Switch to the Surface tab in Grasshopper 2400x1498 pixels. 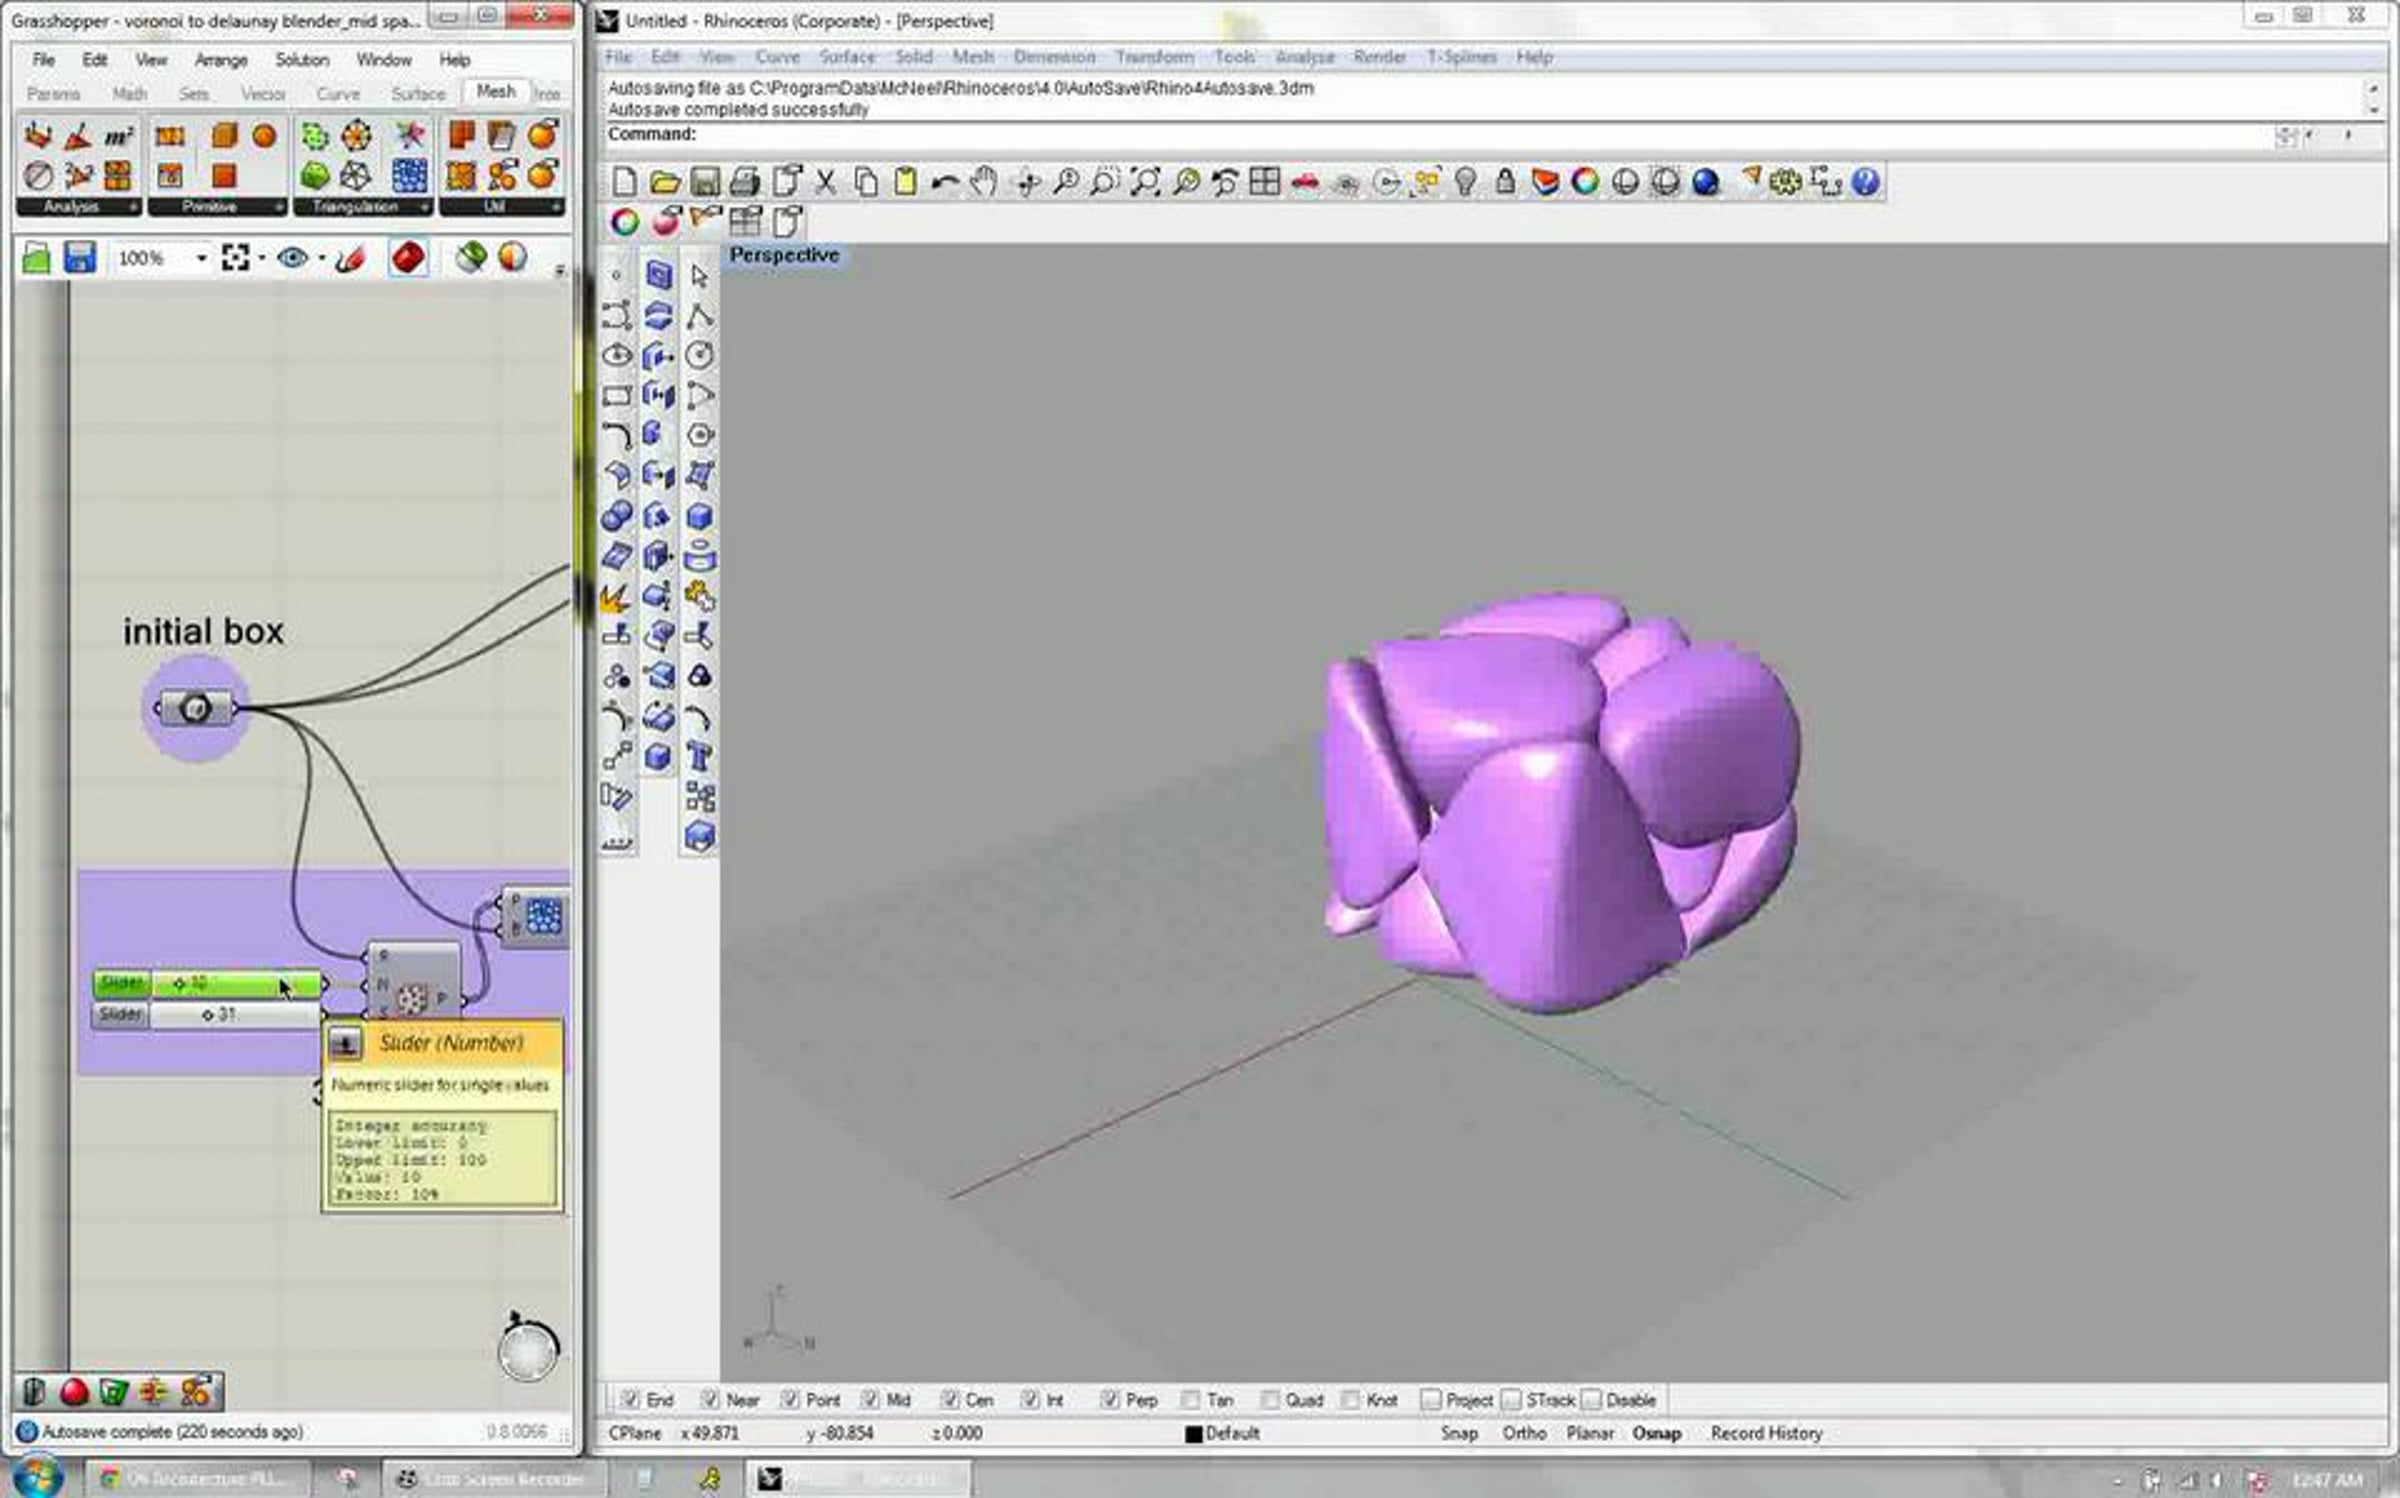point(418,94)
